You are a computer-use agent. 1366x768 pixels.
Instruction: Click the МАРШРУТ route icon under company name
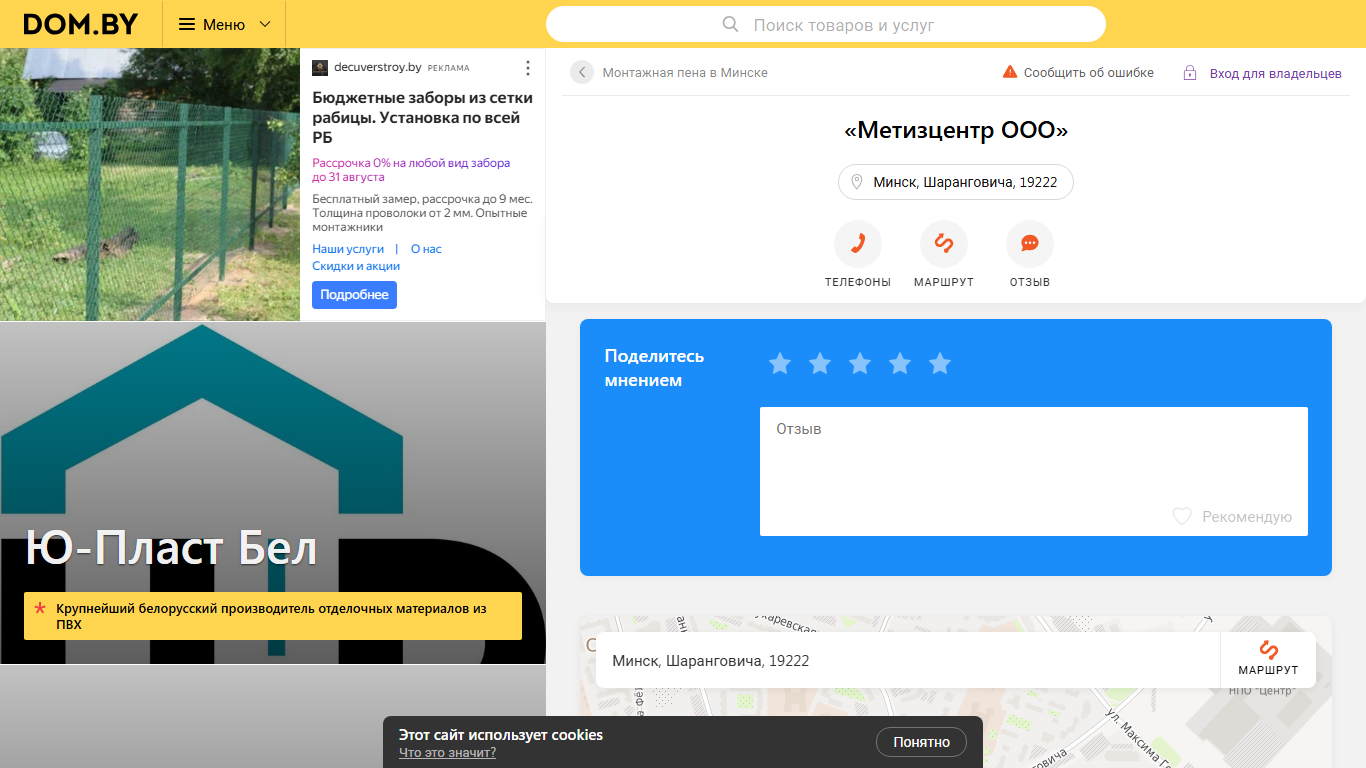943,244
